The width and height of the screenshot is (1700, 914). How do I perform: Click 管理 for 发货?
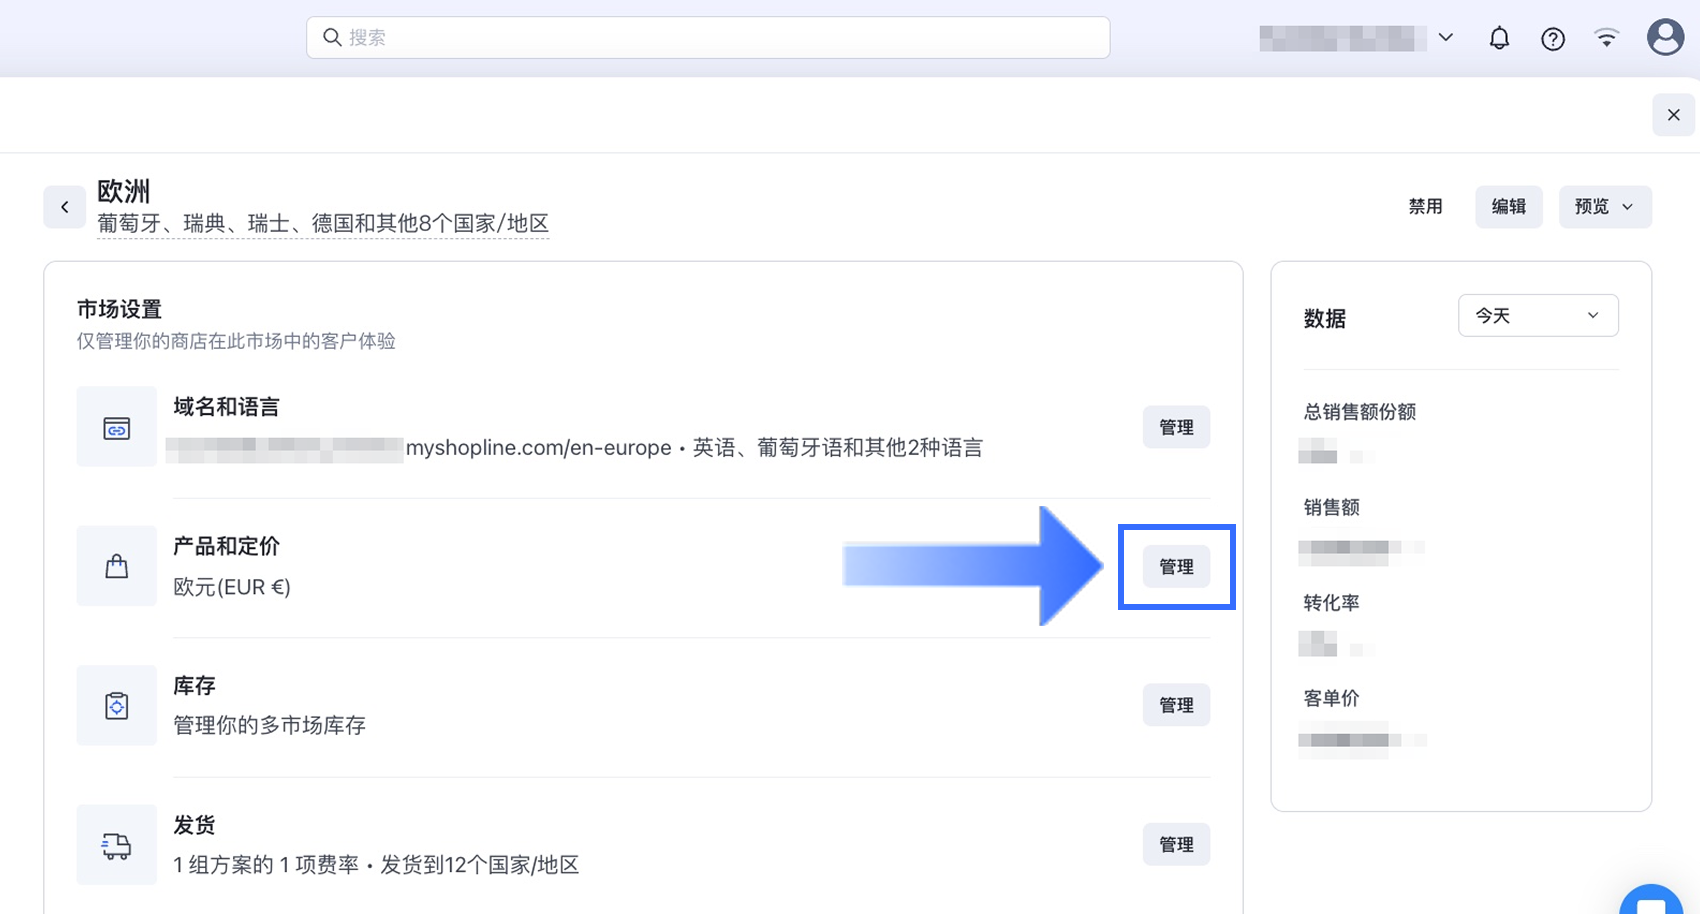pyautogui.click(x=1176, y=845)
